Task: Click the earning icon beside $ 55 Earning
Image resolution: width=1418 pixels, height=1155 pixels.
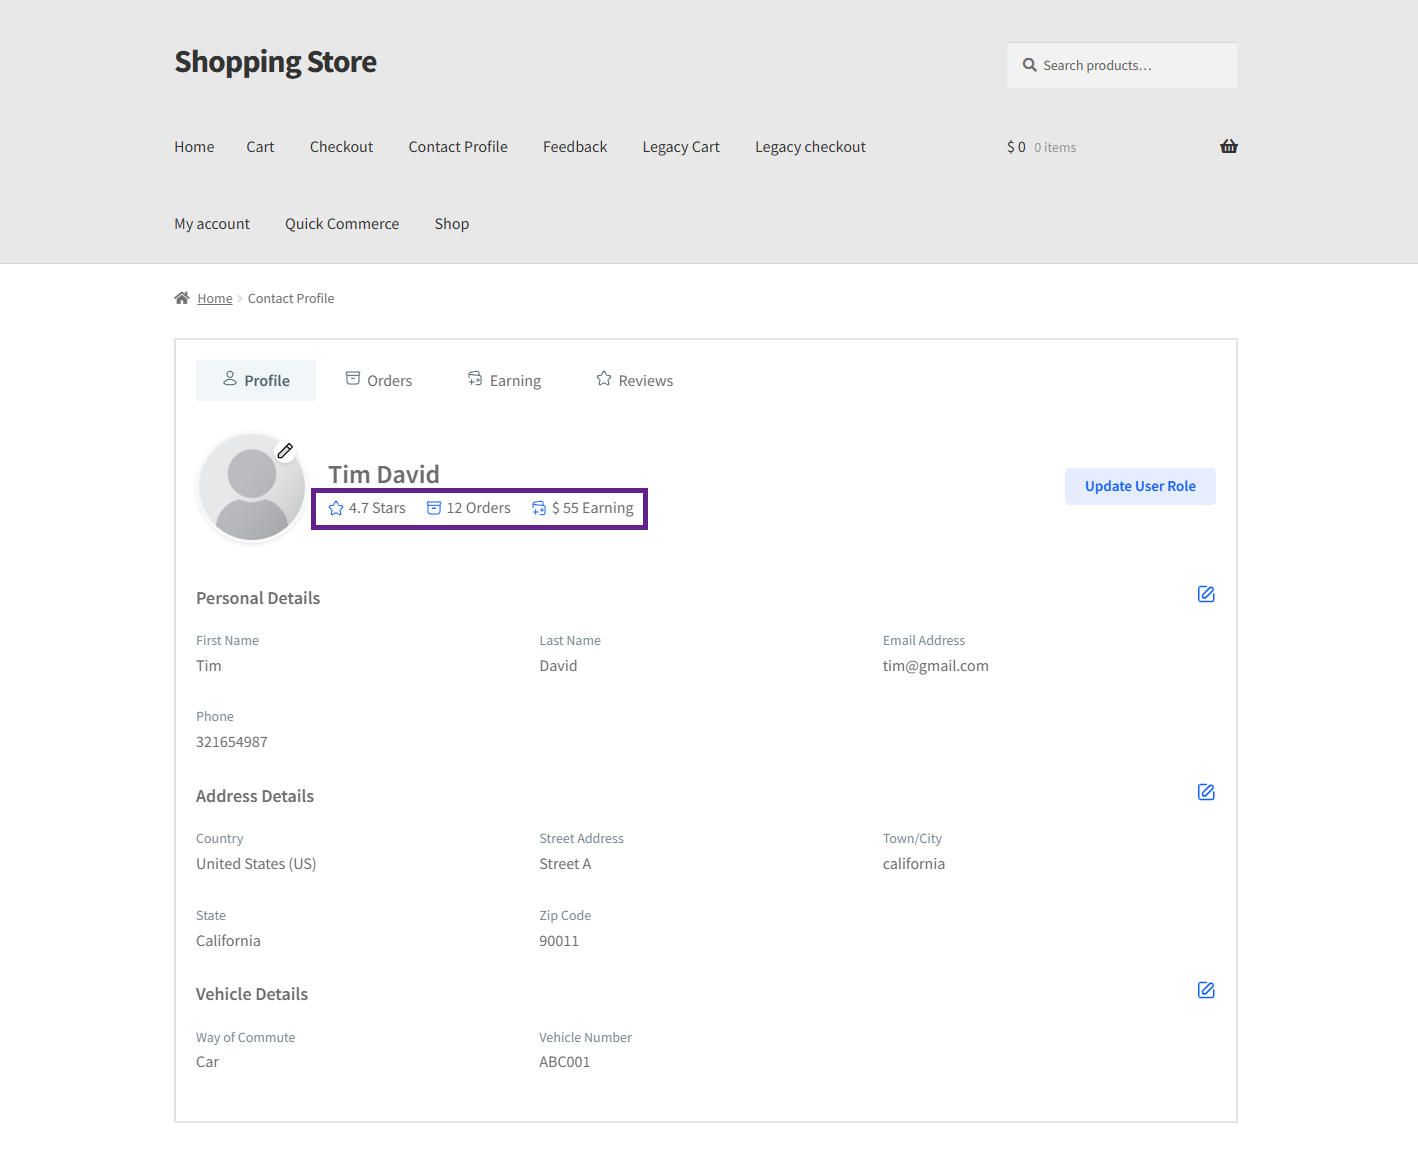Action: pyautogui.click(x=539, y=508)
